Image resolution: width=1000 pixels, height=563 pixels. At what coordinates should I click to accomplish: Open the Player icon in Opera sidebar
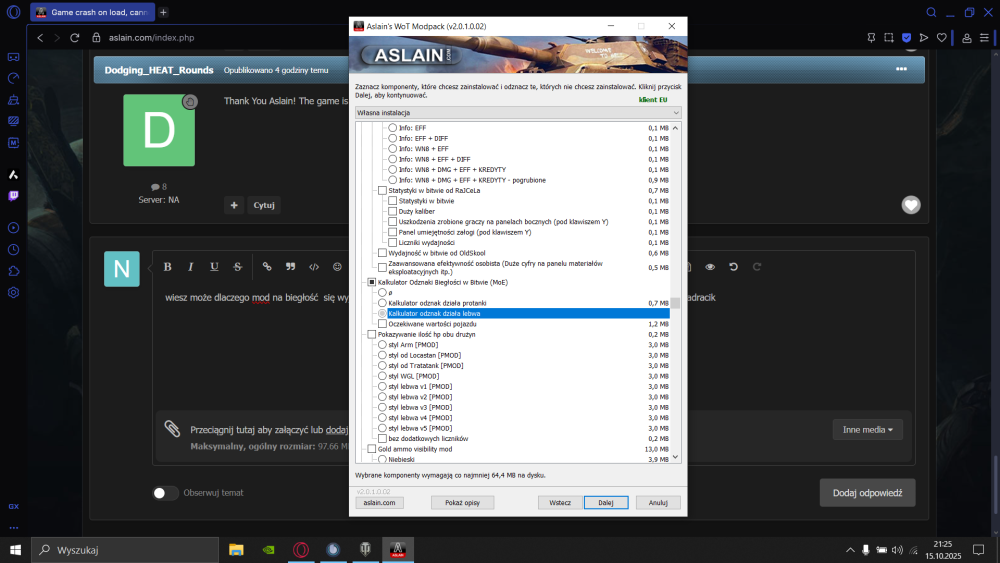pos(13,228)
